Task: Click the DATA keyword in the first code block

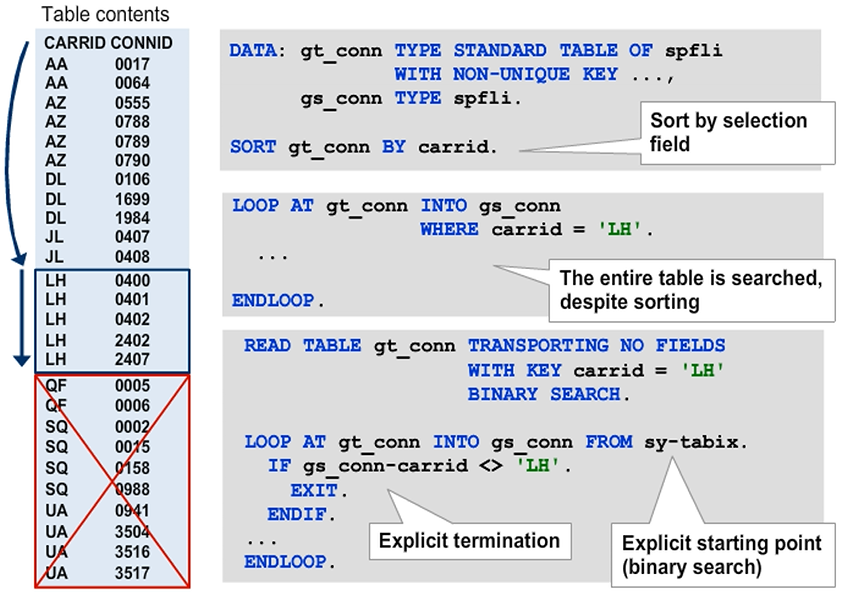Action: [x=258, y=50]
